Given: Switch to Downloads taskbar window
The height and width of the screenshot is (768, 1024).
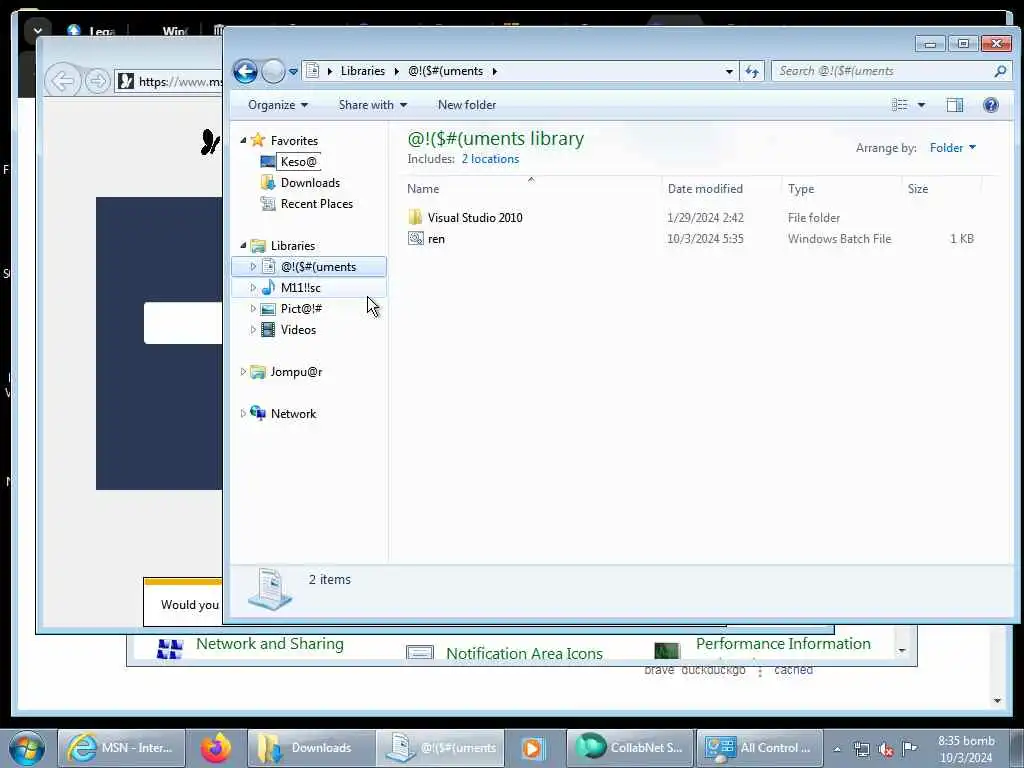Looking at the screenshot, I should (x=311, y=748).
